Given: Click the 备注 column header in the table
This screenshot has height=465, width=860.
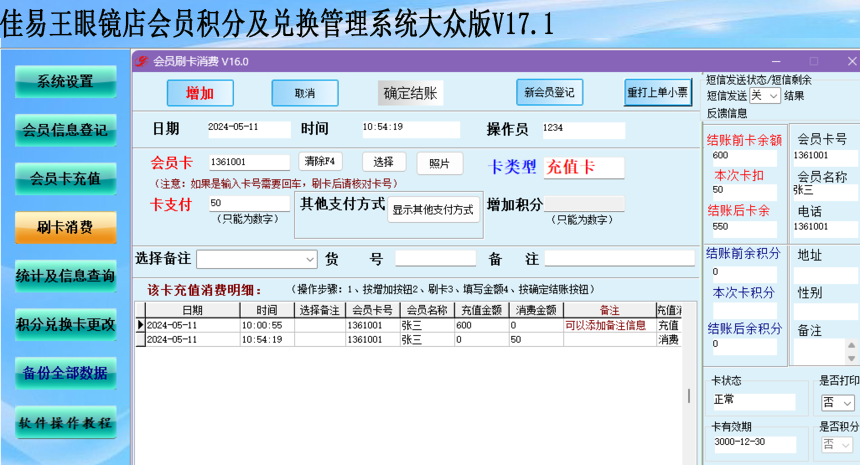Looking at the screenshot, I should [609, 310].
